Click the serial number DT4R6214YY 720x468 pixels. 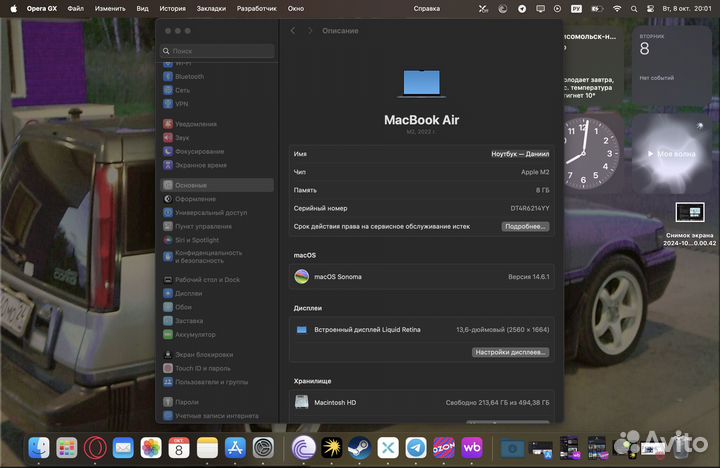[x=529, y=208]
